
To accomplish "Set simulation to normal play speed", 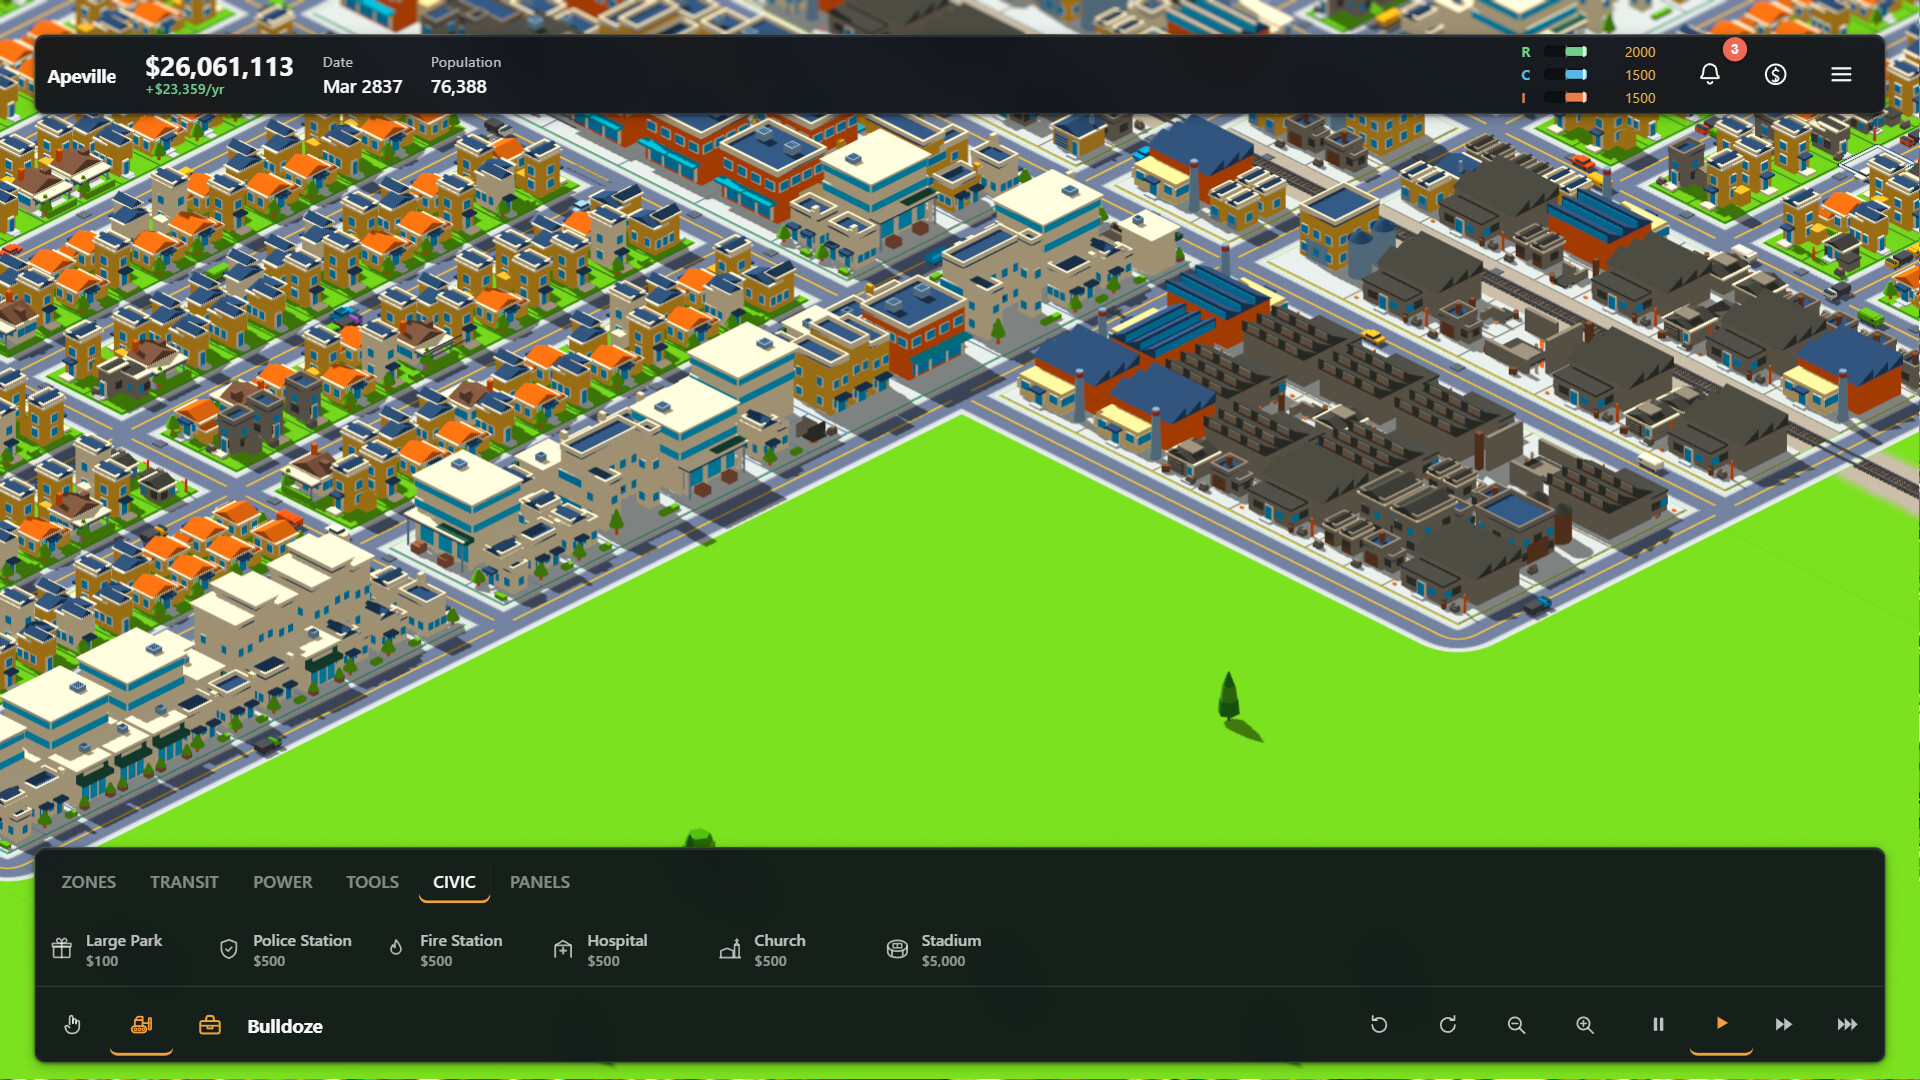I will tap(1721, 1023).
